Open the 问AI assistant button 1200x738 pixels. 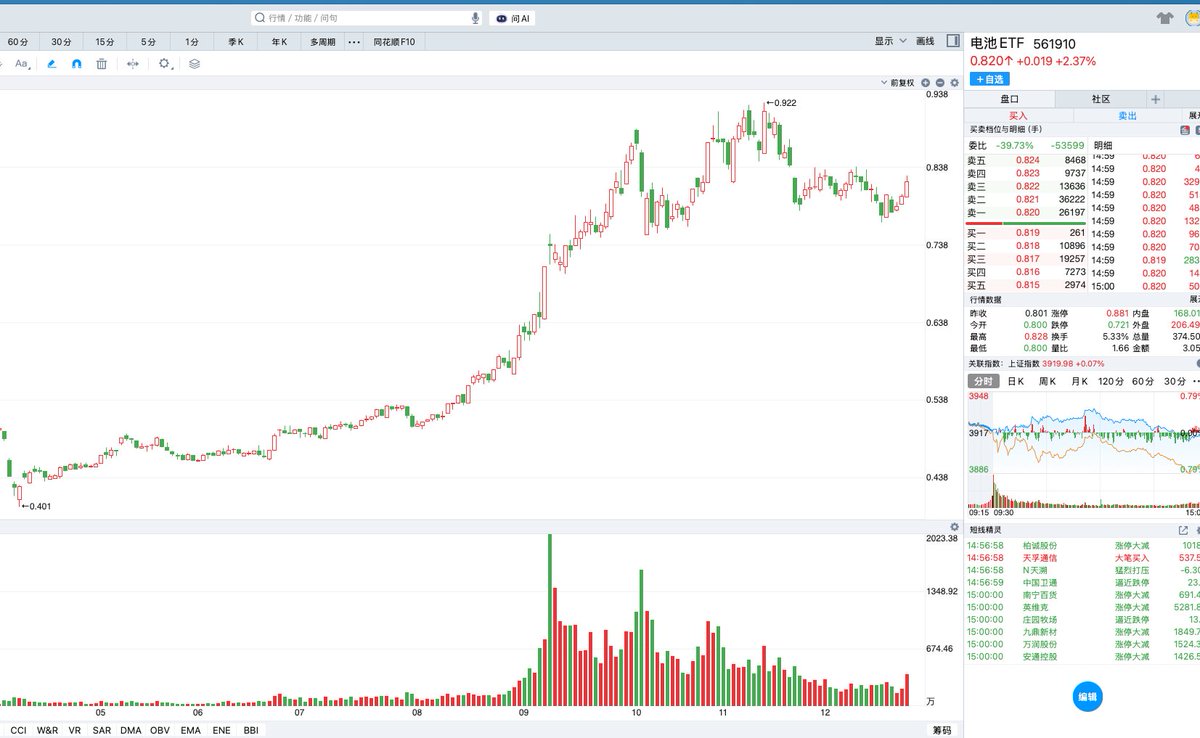coord(512,18)
